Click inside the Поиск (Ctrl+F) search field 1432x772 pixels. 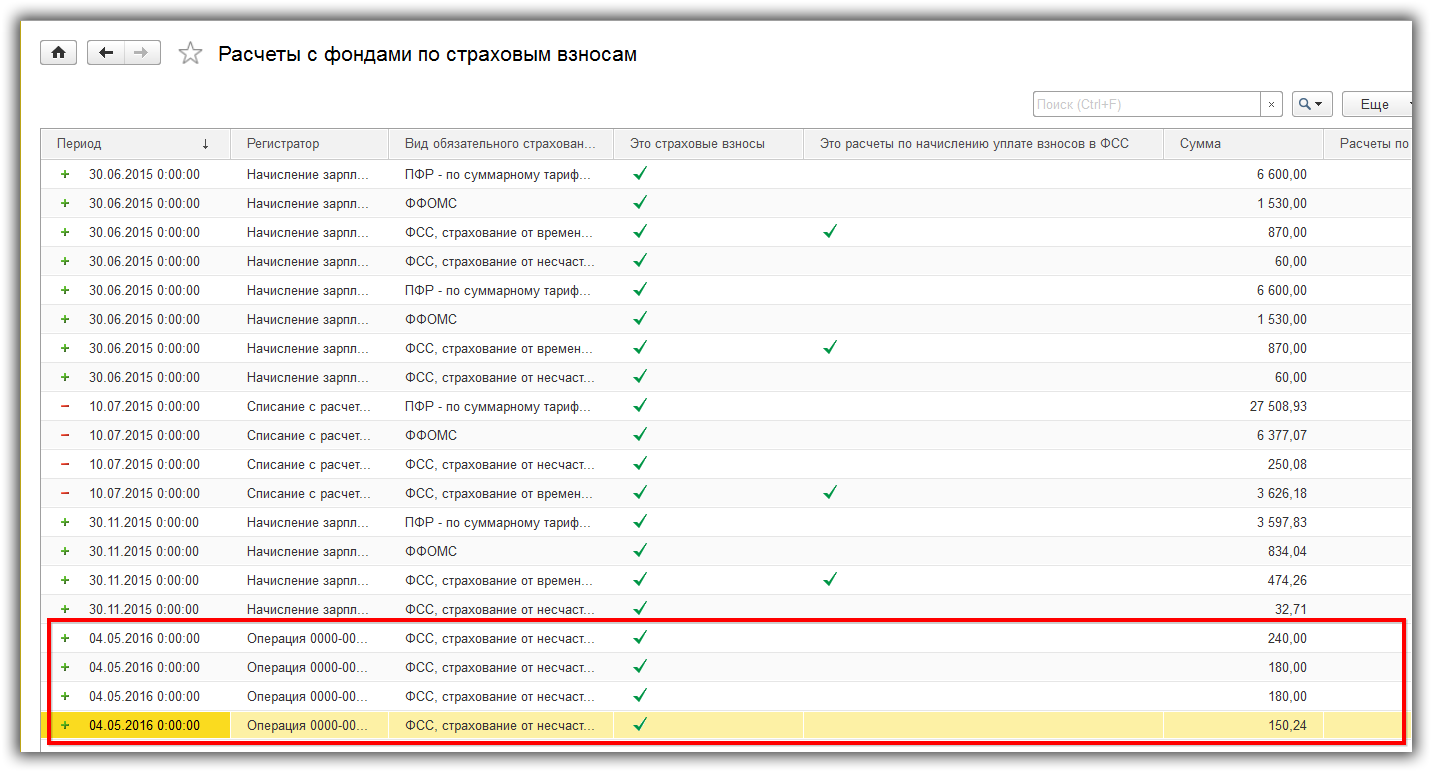coord(1145,104)
